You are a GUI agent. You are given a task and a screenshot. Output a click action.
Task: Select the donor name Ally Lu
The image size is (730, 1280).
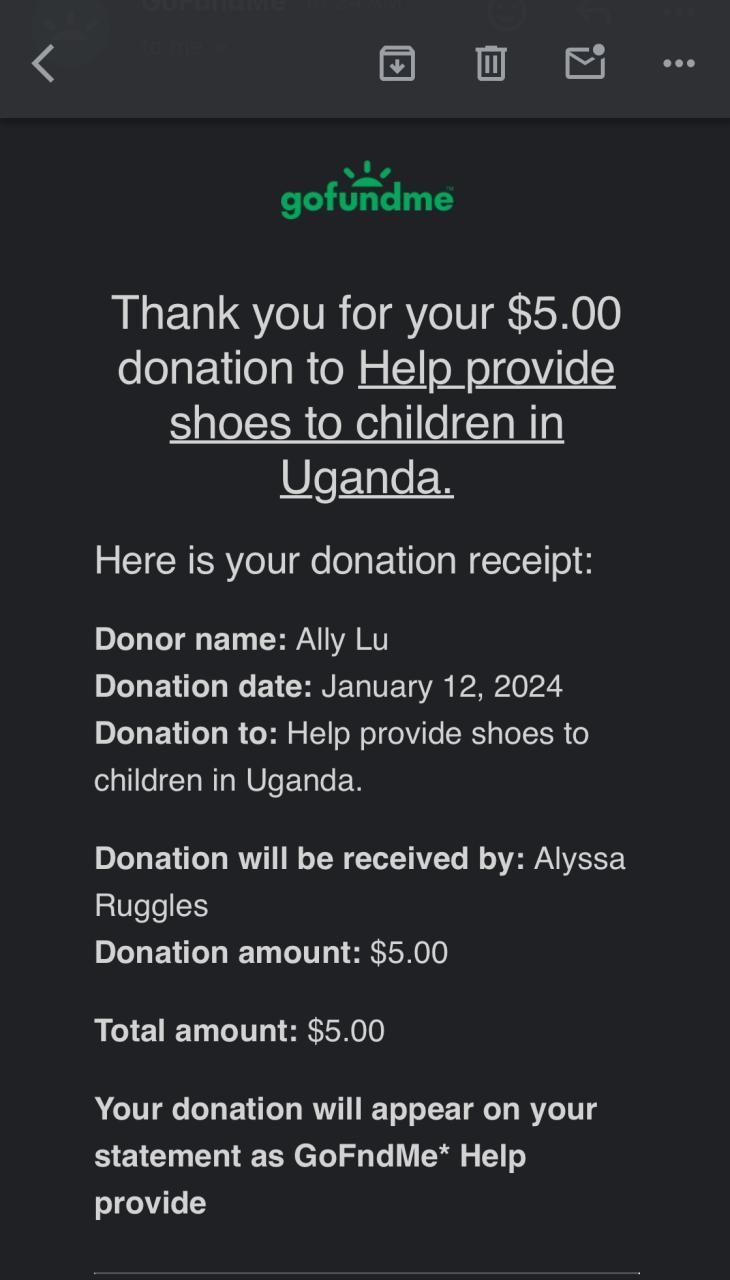coord(342,640)
